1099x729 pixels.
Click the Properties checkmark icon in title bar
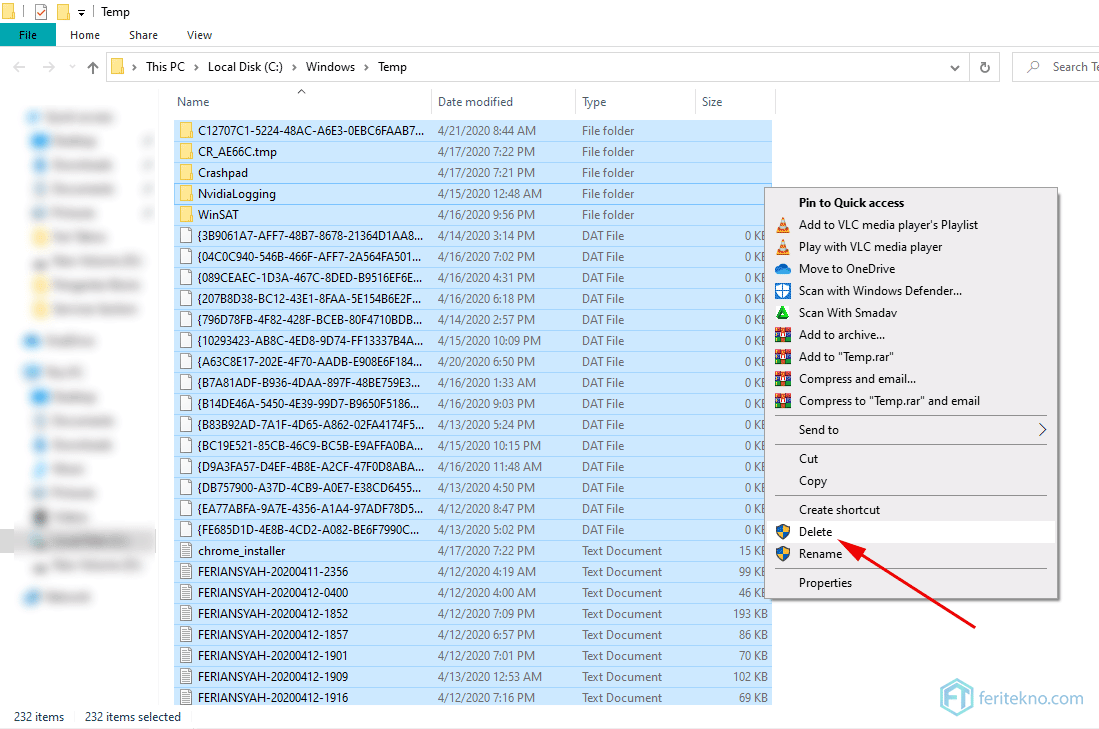(41, 12)
